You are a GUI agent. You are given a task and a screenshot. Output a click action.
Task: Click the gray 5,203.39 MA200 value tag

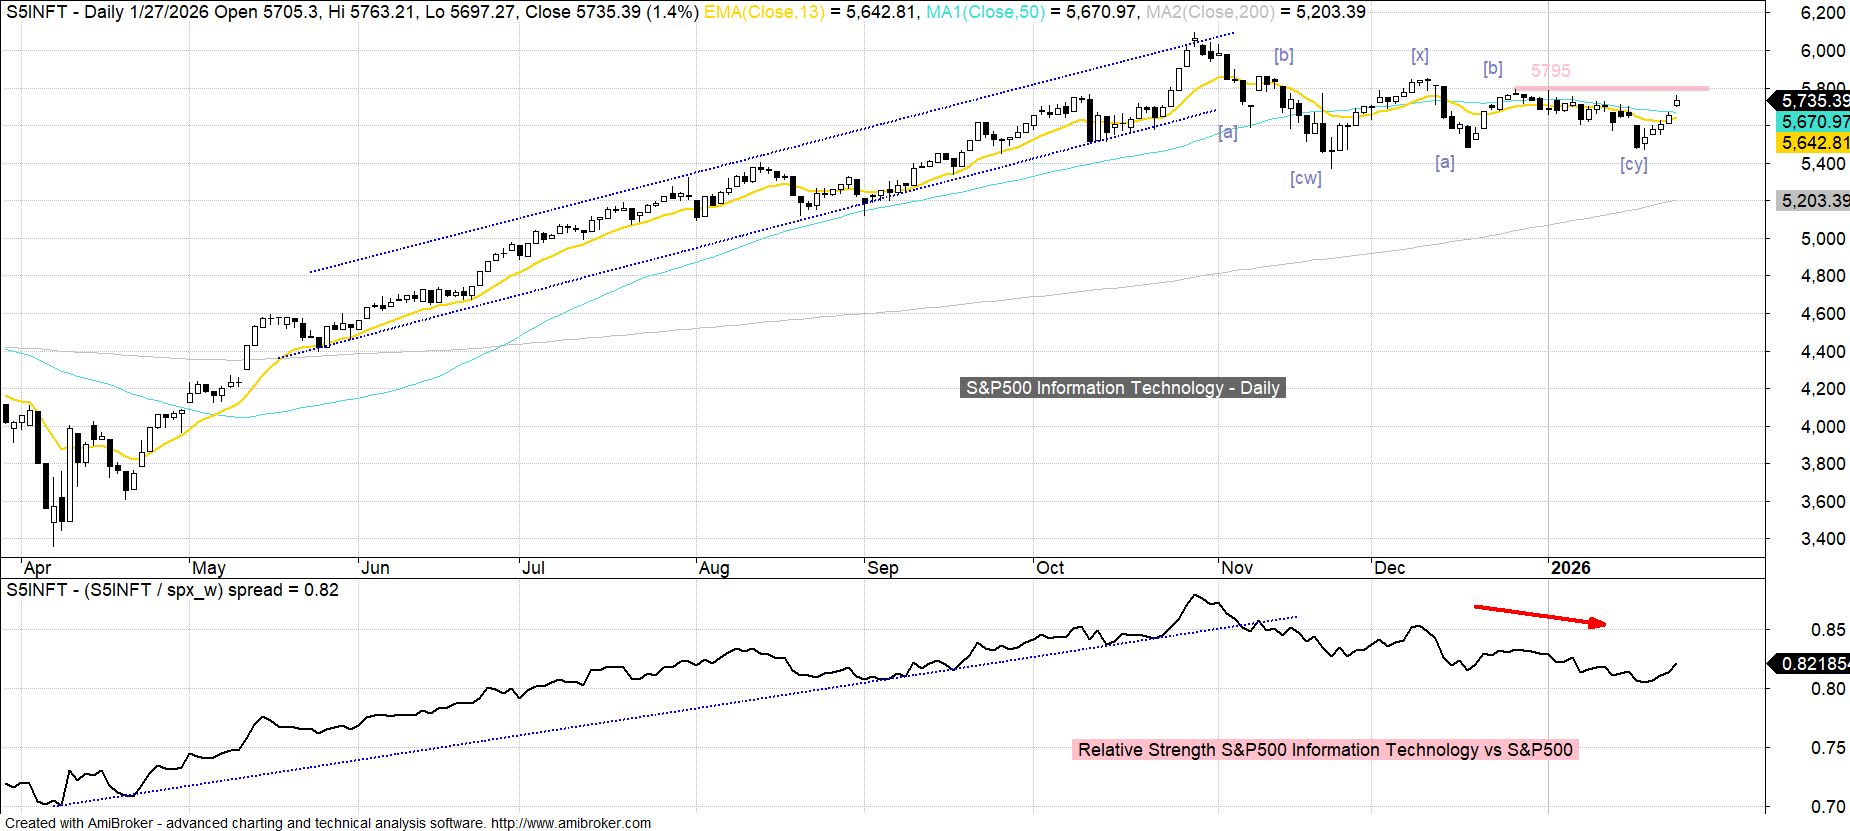(1812, 201)
